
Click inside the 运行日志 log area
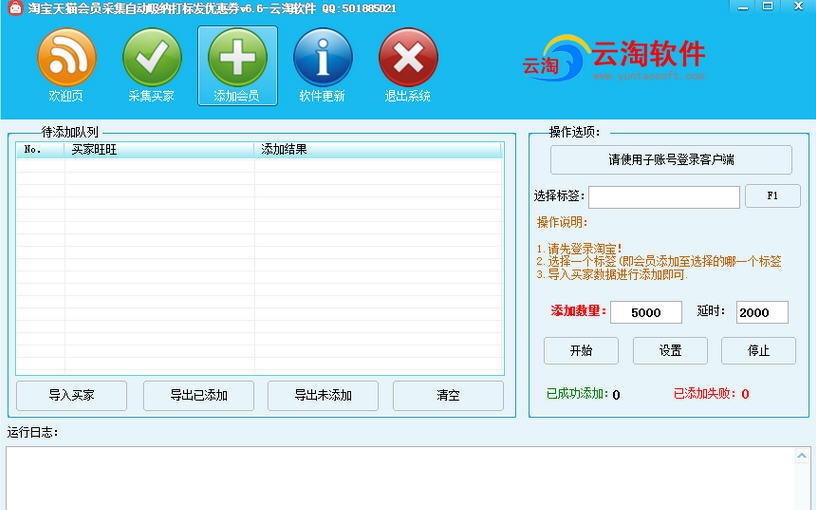401,478
